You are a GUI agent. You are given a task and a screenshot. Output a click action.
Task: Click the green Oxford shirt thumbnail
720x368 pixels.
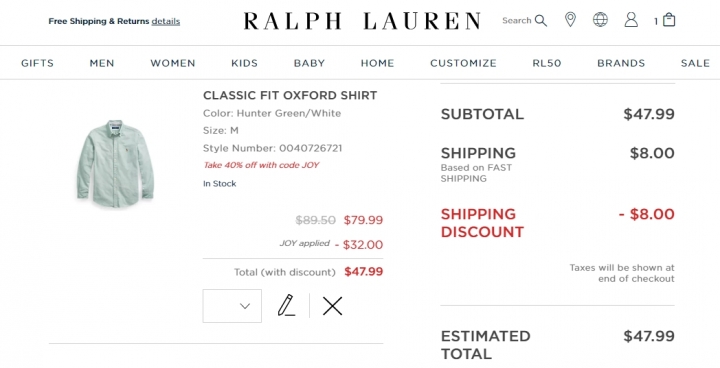click(x=115, y=163)
